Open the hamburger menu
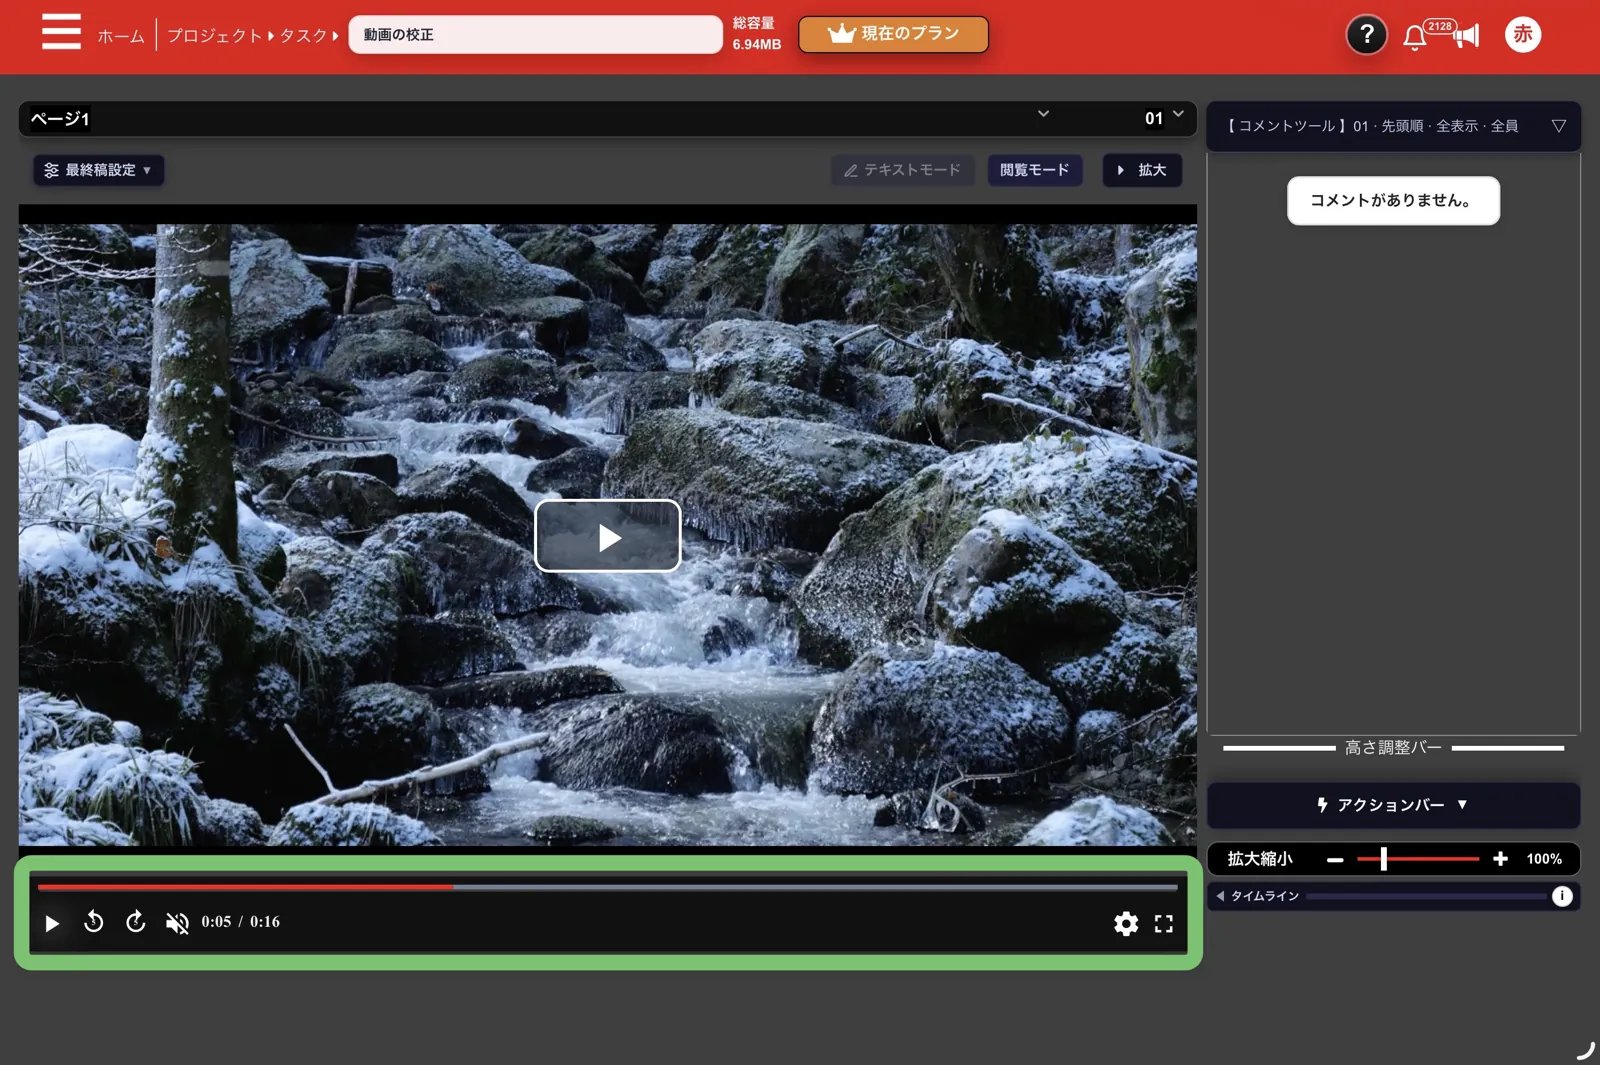 (61, 32)
